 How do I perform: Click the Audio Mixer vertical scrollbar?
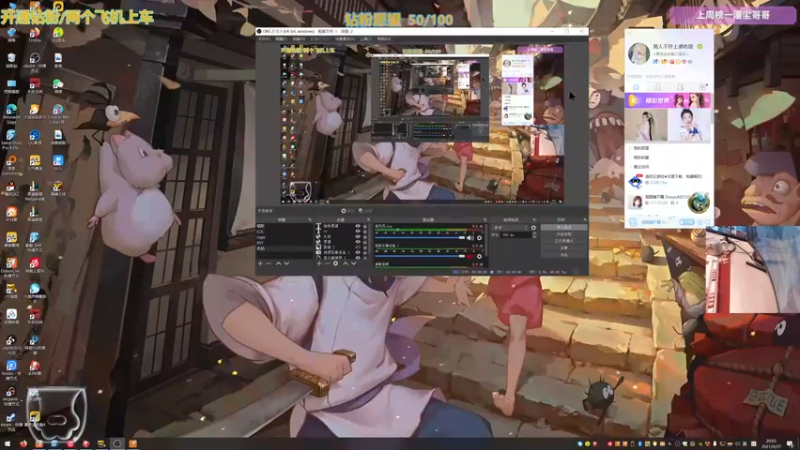click(x=486, y=240)
